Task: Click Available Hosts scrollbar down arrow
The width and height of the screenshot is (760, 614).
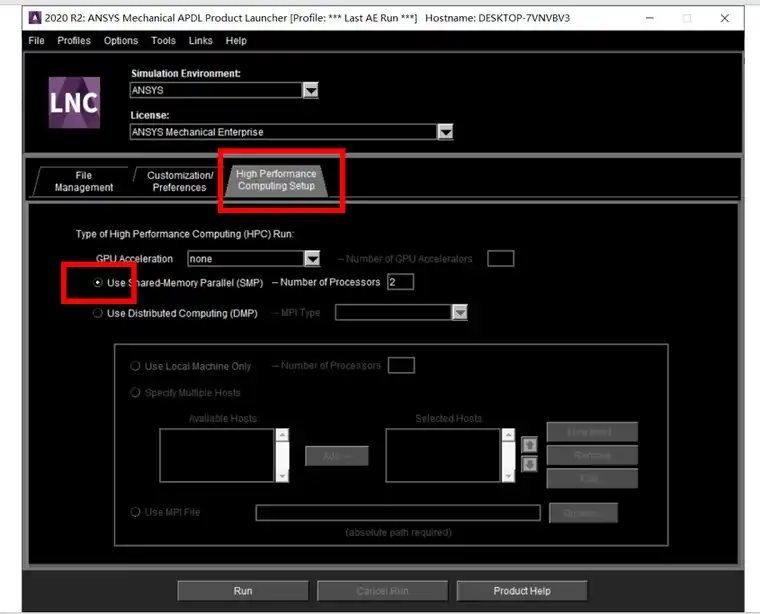Action: tap(282, 476)
